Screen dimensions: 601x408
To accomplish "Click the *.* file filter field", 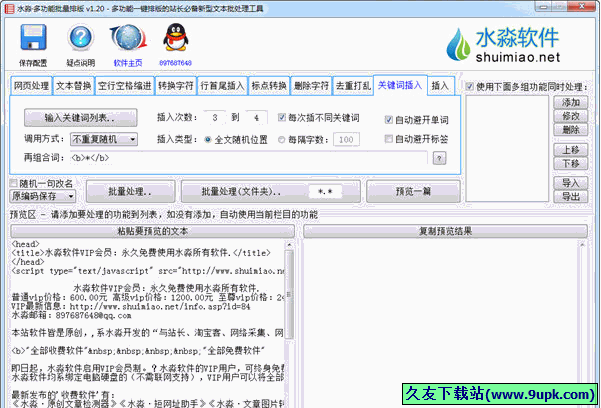I will tap(325, 191).
